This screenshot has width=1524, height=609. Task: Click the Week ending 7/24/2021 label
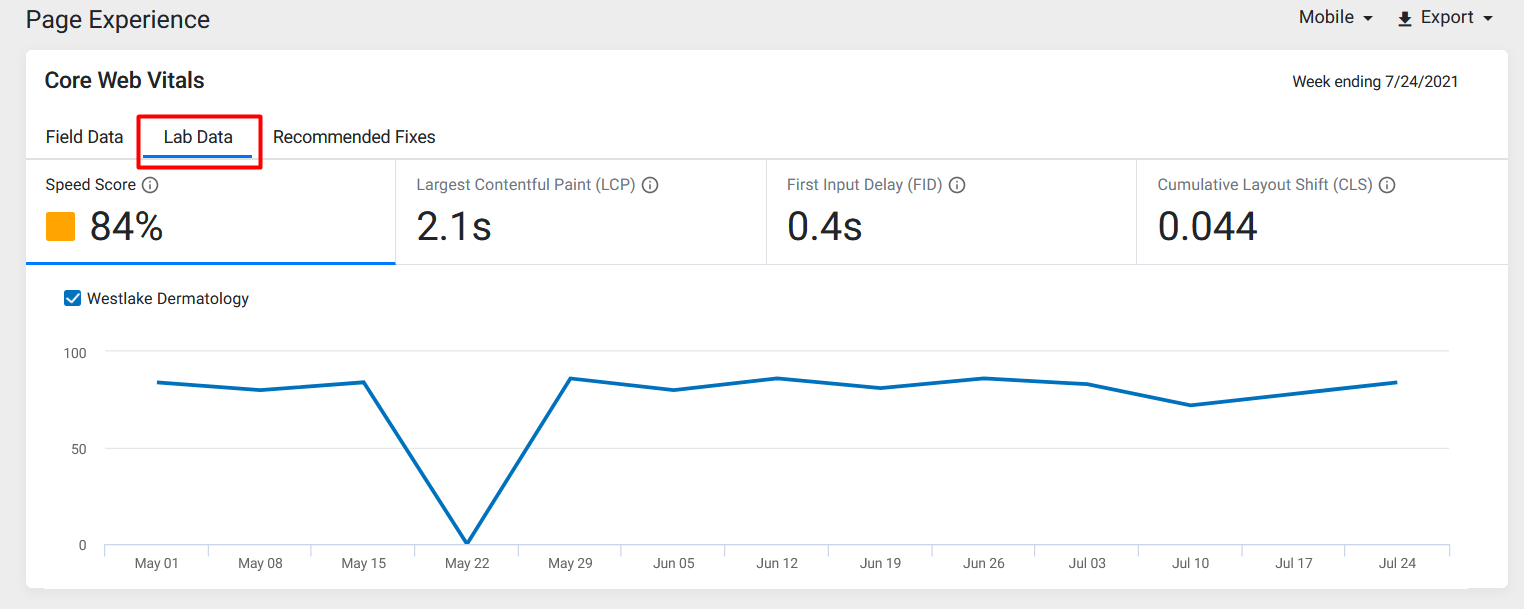1375,82
